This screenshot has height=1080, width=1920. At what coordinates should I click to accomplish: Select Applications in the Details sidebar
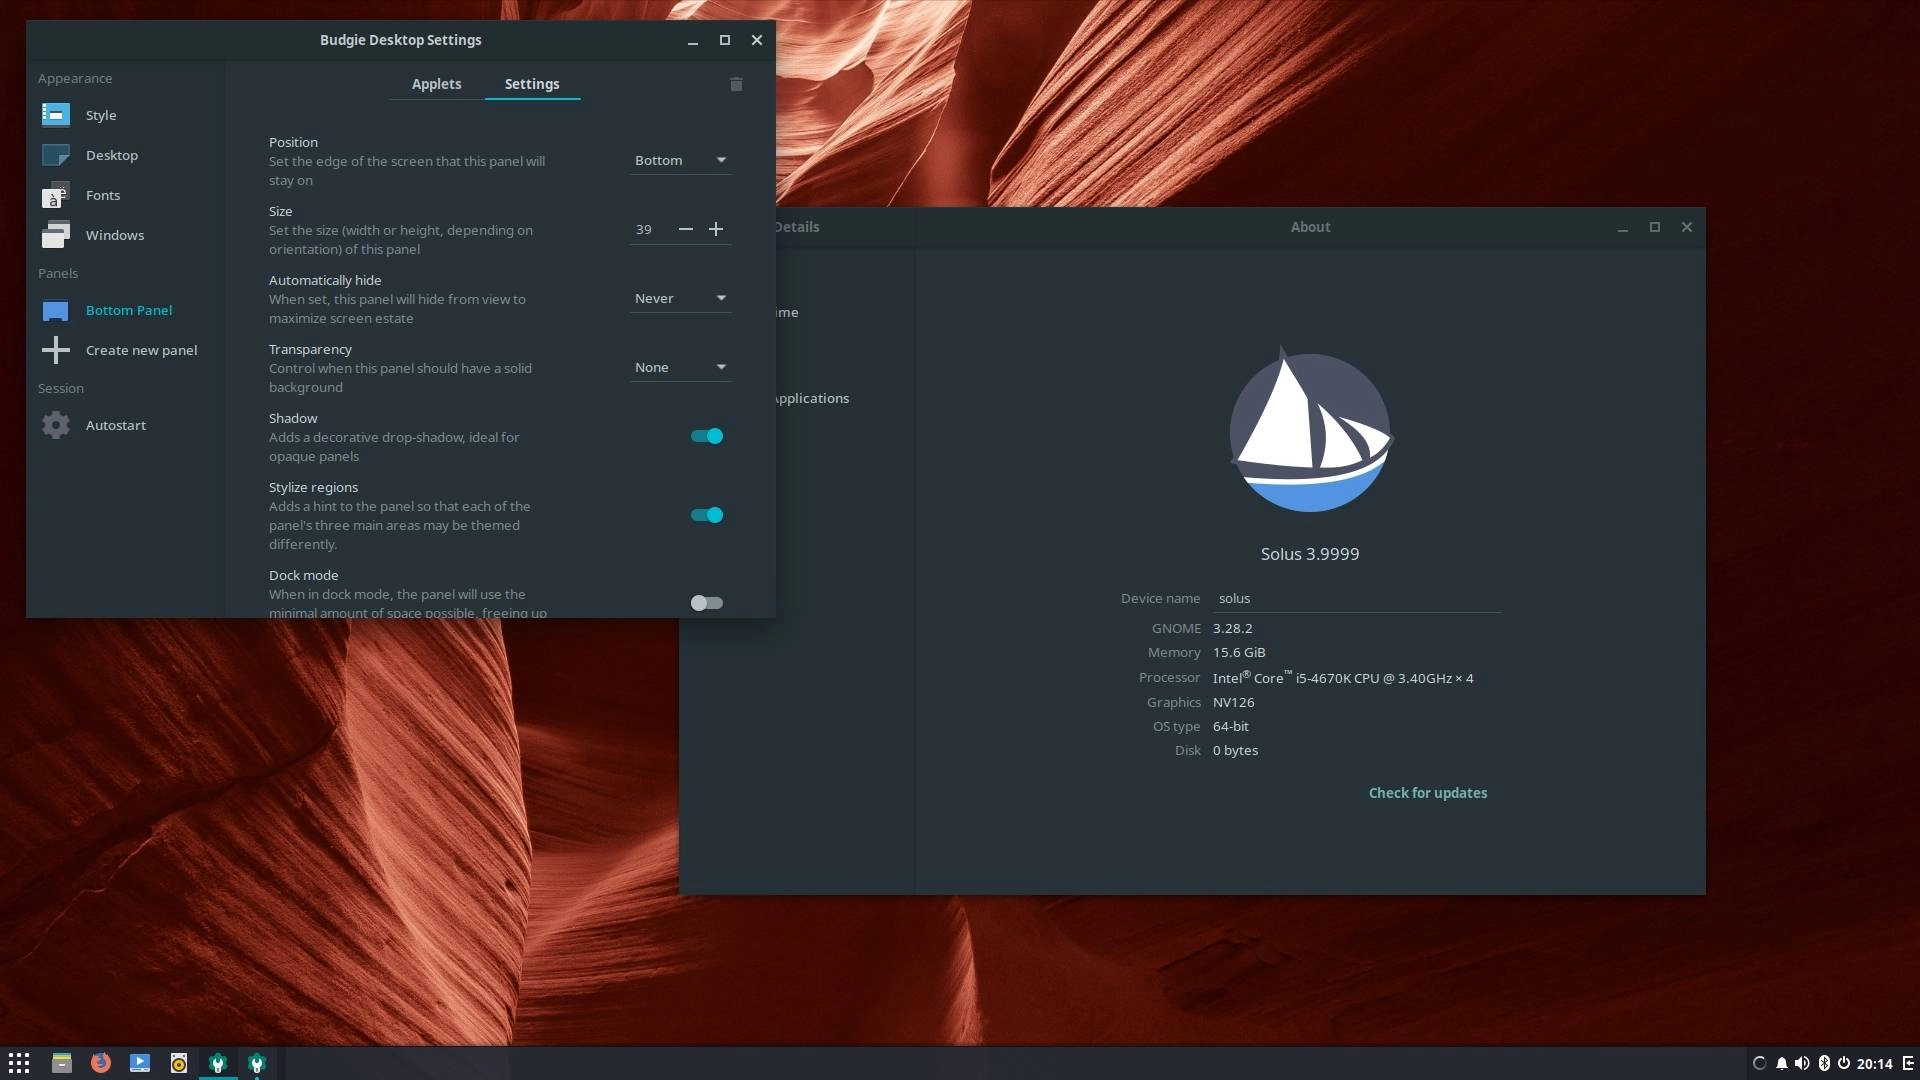(812, 398)
